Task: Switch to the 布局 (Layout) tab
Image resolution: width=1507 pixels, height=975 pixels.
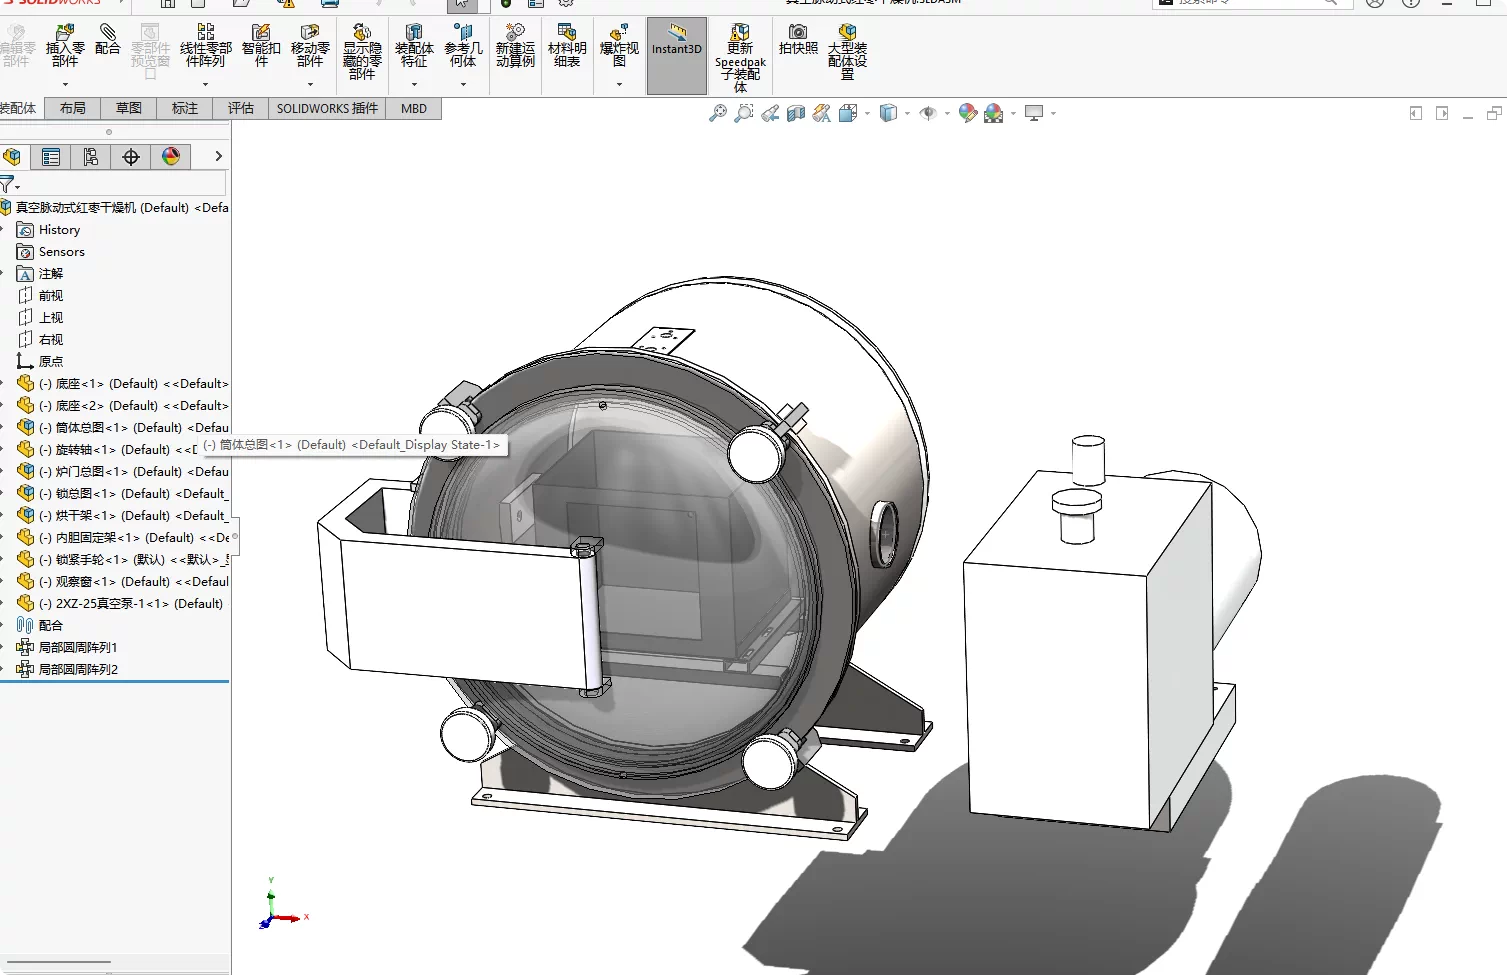Action: (x=73, y=108)
